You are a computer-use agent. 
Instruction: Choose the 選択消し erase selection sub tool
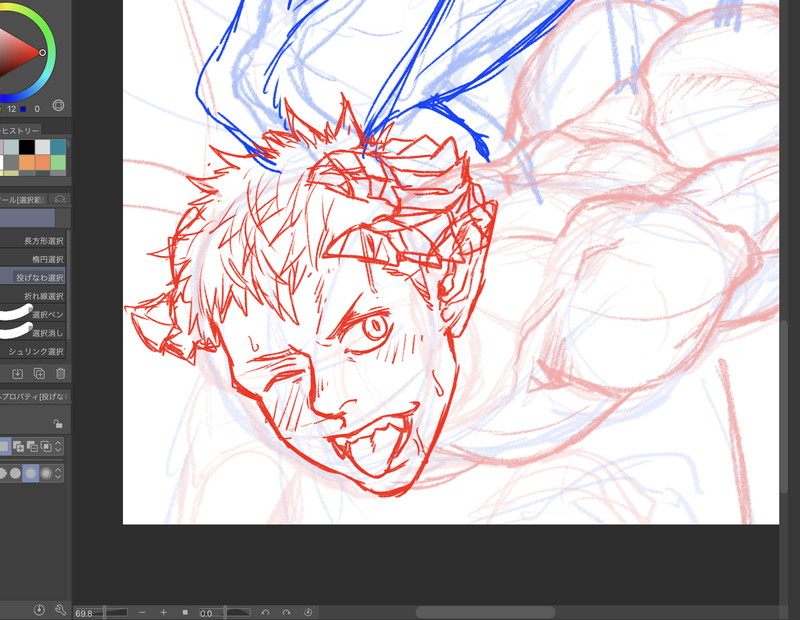tap(33, 333)
